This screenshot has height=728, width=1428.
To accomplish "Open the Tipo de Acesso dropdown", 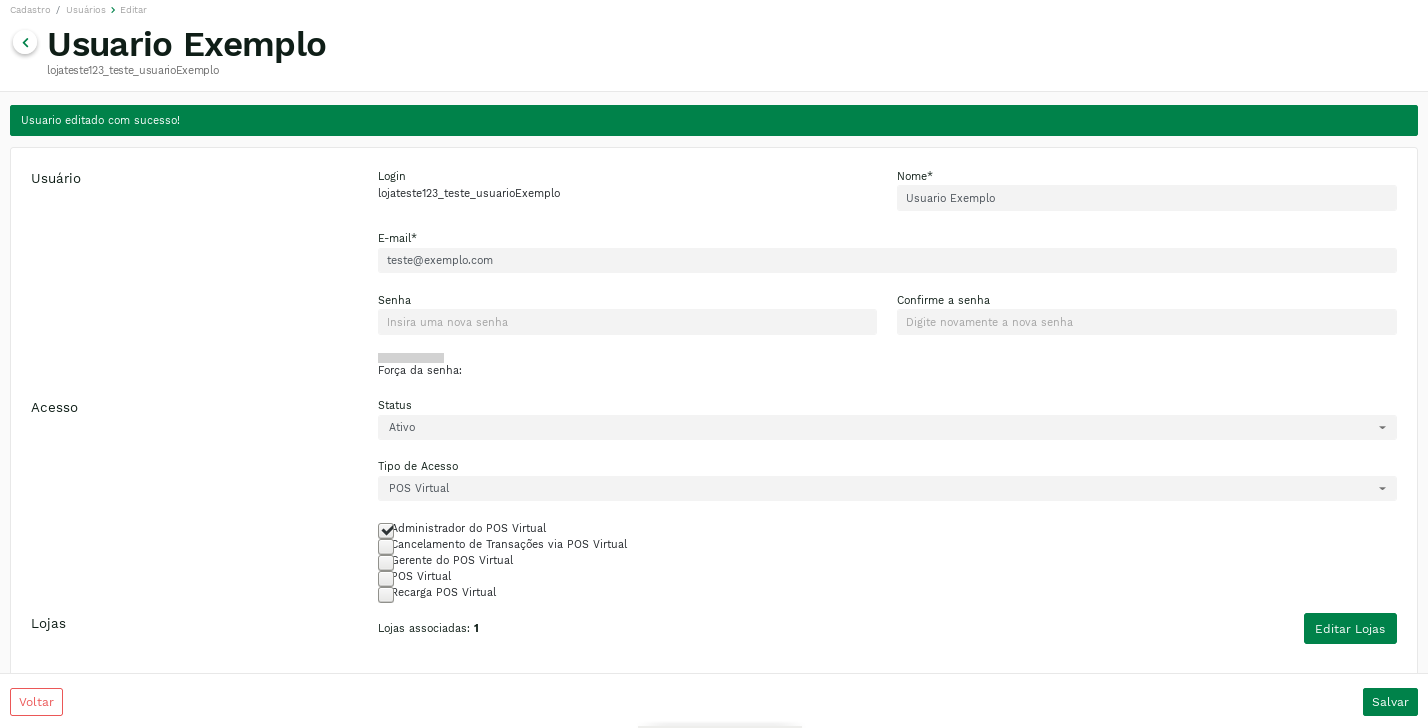I will [887, 488].
